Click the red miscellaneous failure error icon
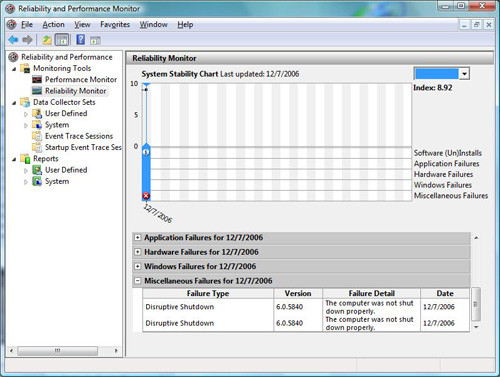Viewport: 500px width, 377px height. [146, 196]
